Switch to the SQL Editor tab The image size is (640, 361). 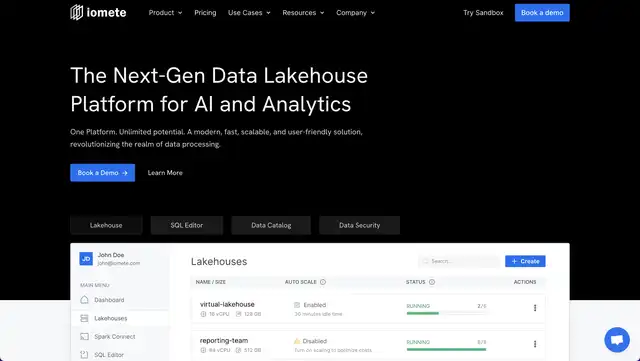187,225
